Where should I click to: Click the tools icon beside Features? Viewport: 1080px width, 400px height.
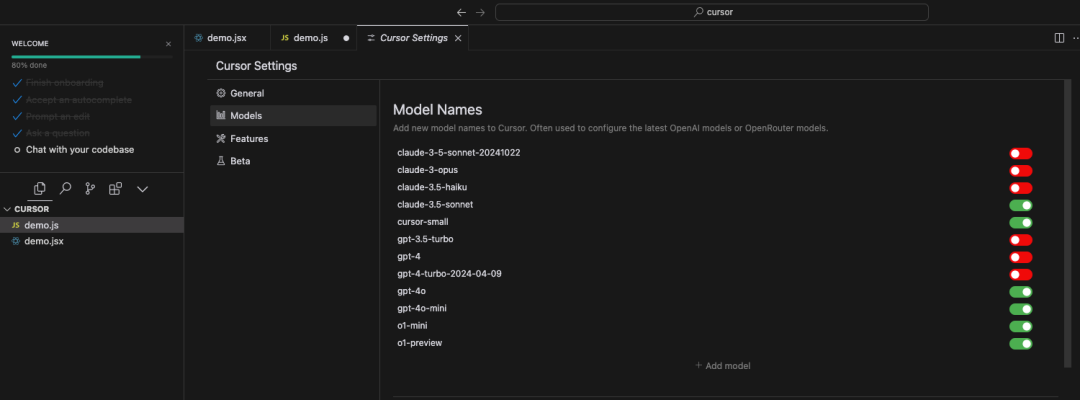pyautogui.click(x=221, y=138)
